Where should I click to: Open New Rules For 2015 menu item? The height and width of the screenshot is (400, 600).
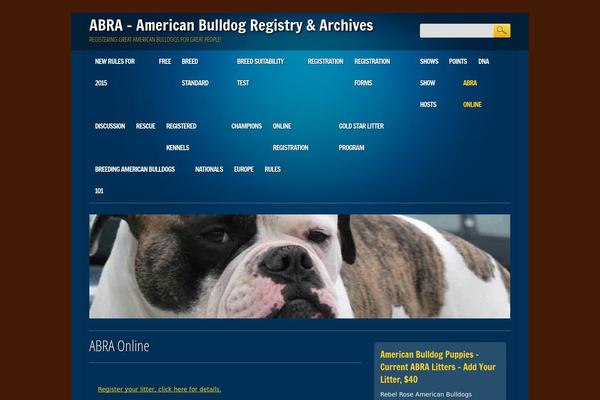(x=115, y=72)
